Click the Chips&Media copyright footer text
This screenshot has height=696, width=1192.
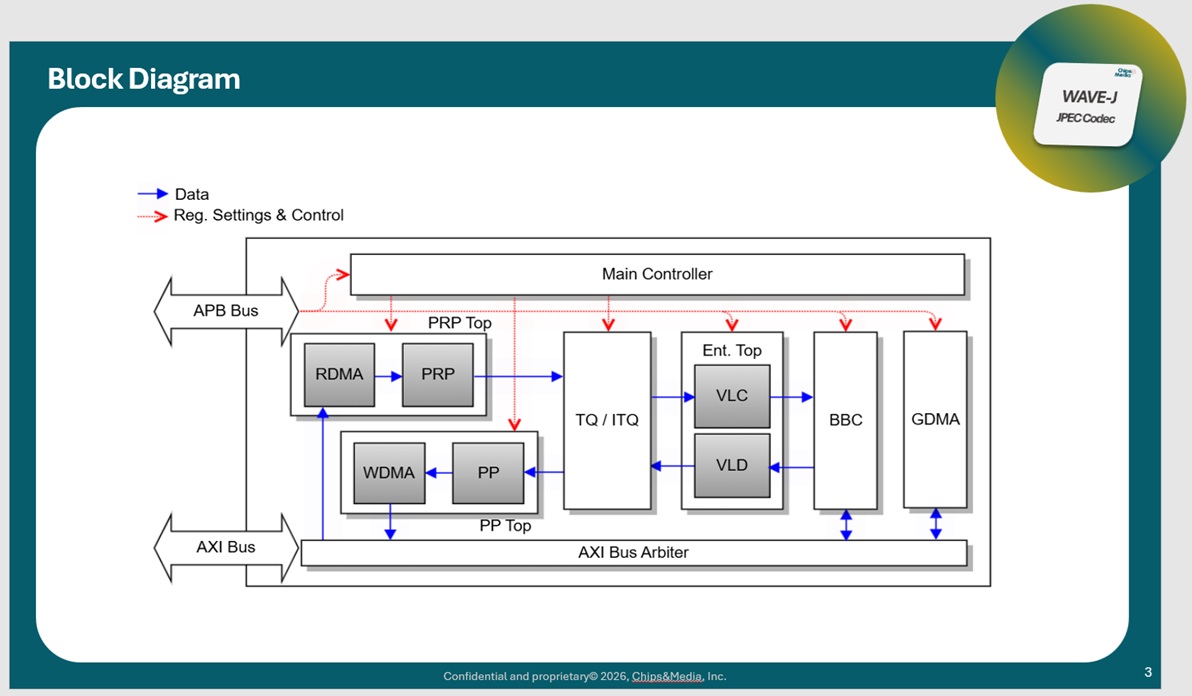pos(585,676)
